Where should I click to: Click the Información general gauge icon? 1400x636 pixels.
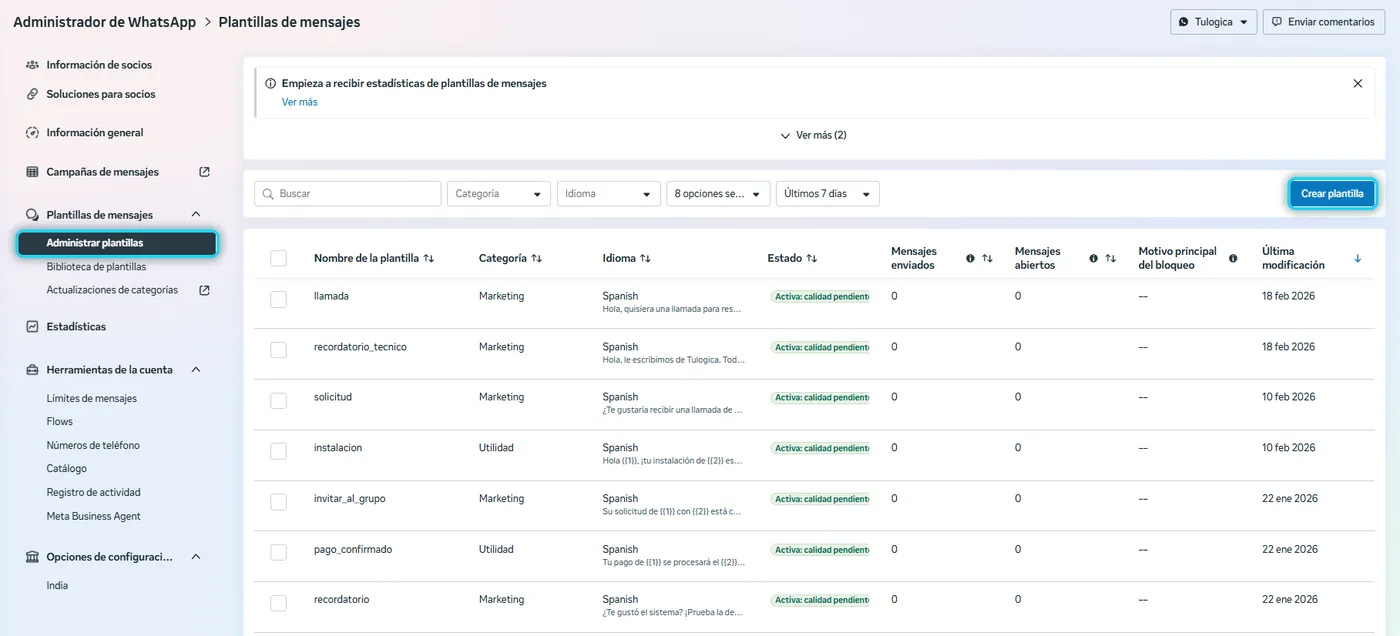32,133
